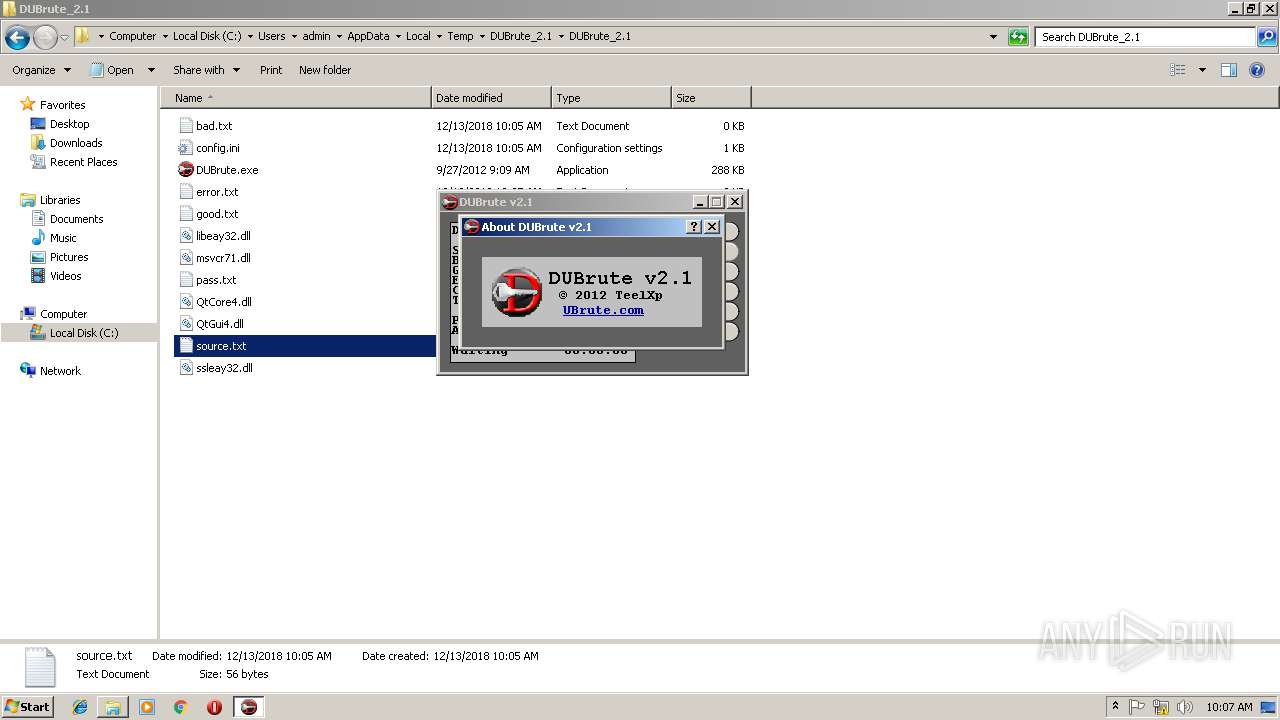Viewport: 1280px width, 720px height.
Task: Open the Start menu
Action: [x=27, y=707]
